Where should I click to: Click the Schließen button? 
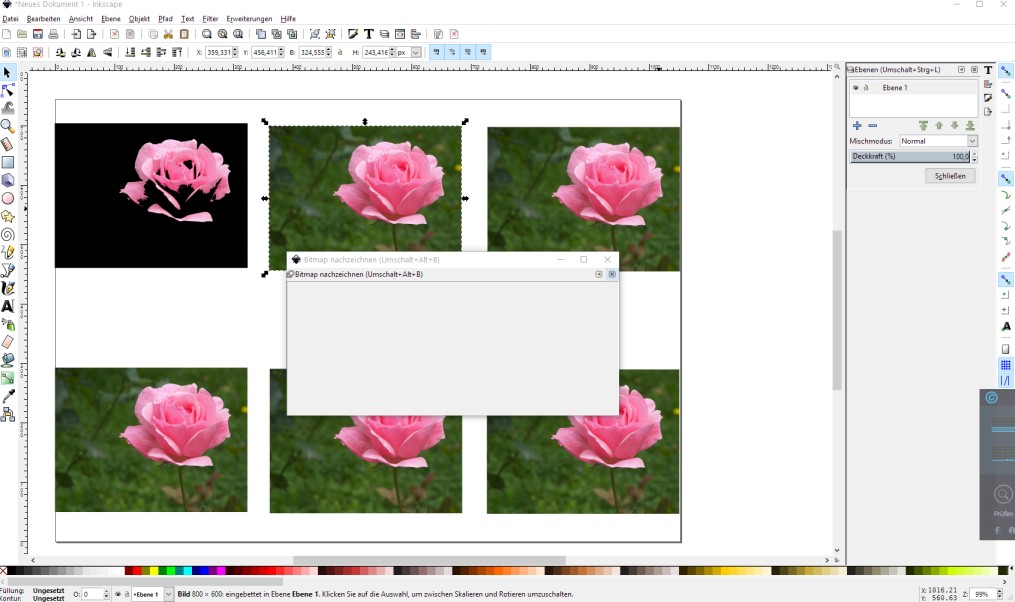pyautogui.click(x=949, y=176)
